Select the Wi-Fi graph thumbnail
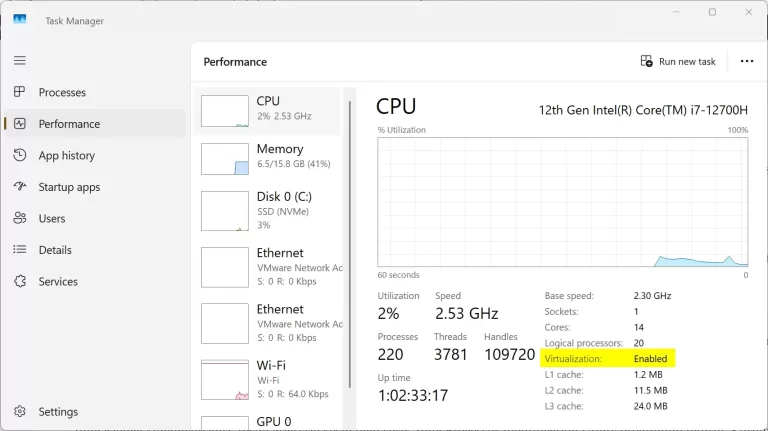The image size is (768, 431). click(225, 380)
